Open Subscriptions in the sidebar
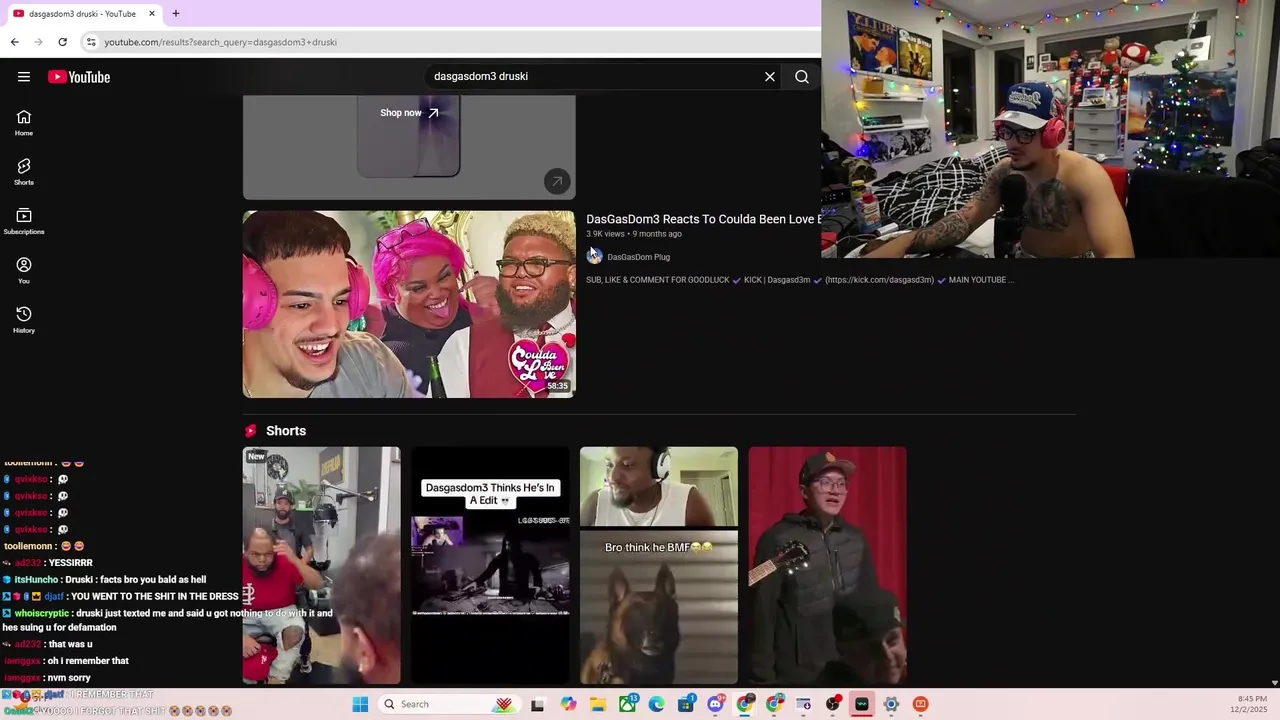Viewport: 1280px width, 720px height. coord(24,221)
